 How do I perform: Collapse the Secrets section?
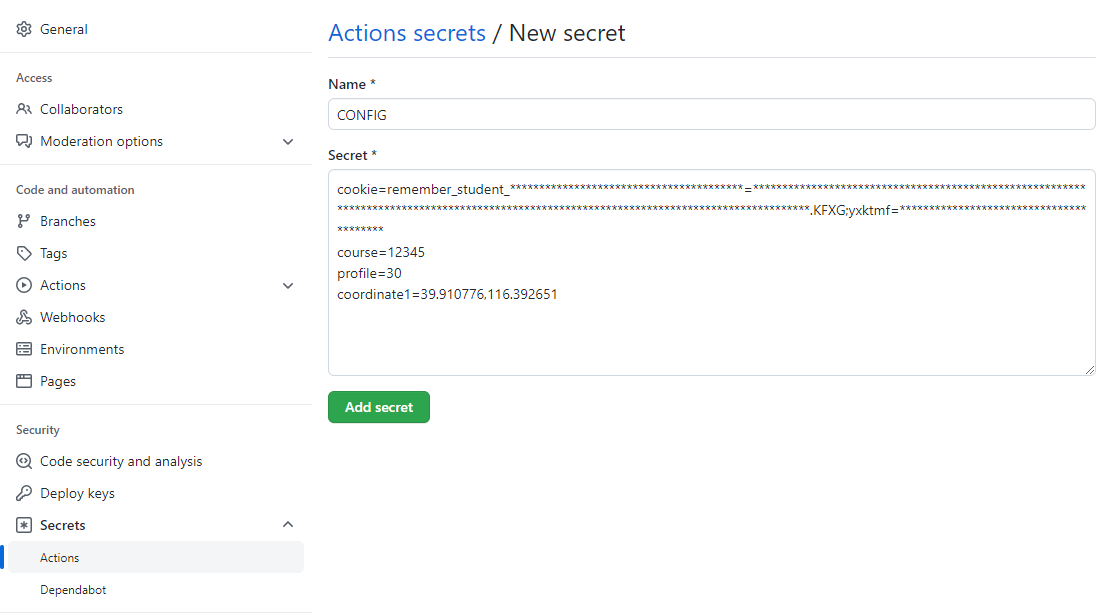coord(288,524)
